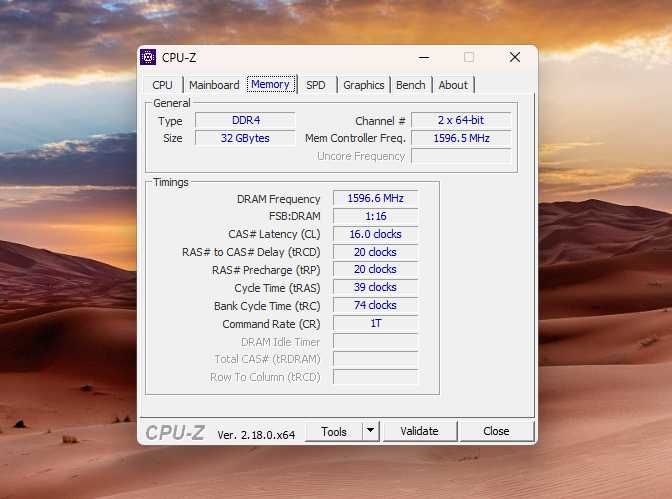This screenshot has height=499, width=672.
Task: Click the Close button at bottom
Action: [496, 431]
